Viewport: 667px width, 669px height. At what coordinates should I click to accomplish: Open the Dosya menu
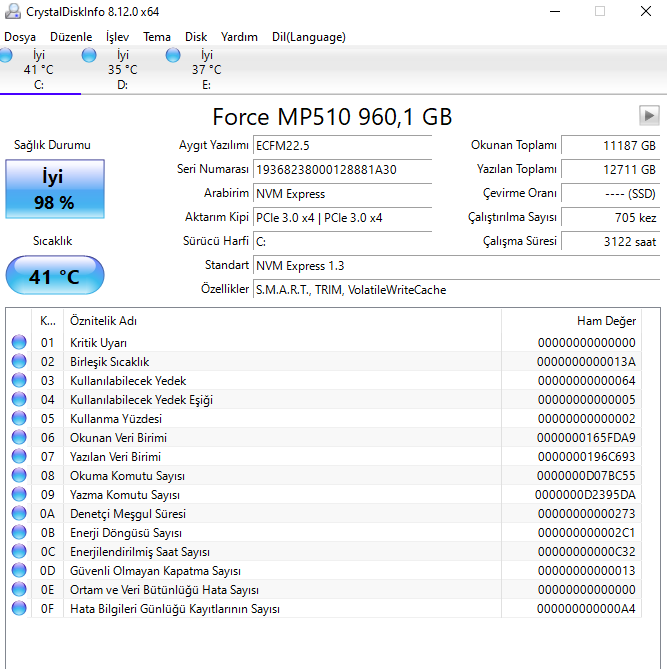tap(20, 37)
